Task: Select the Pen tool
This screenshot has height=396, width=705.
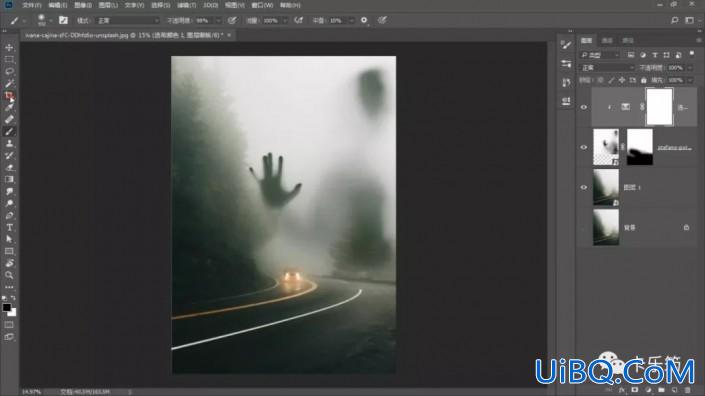Action: click(x=9, y=215)
